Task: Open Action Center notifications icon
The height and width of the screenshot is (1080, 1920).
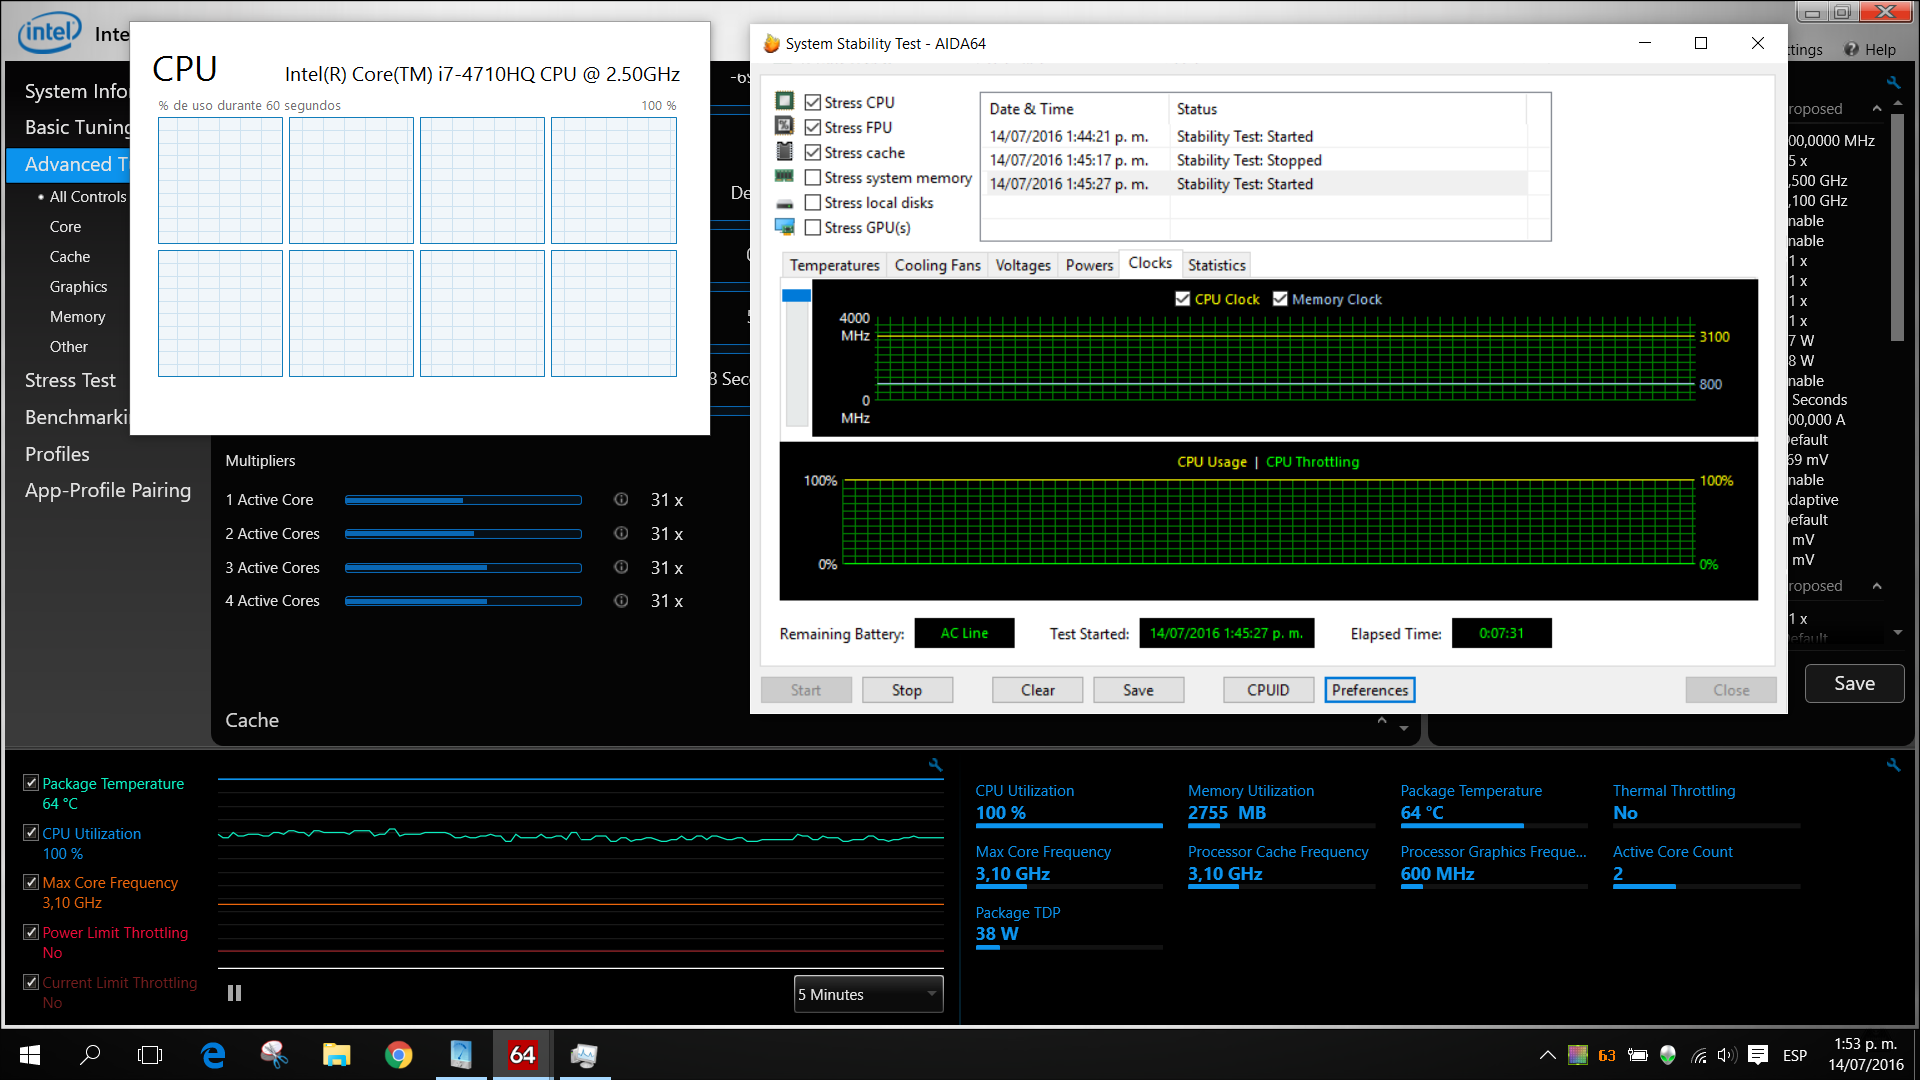Action: 1758,1055
